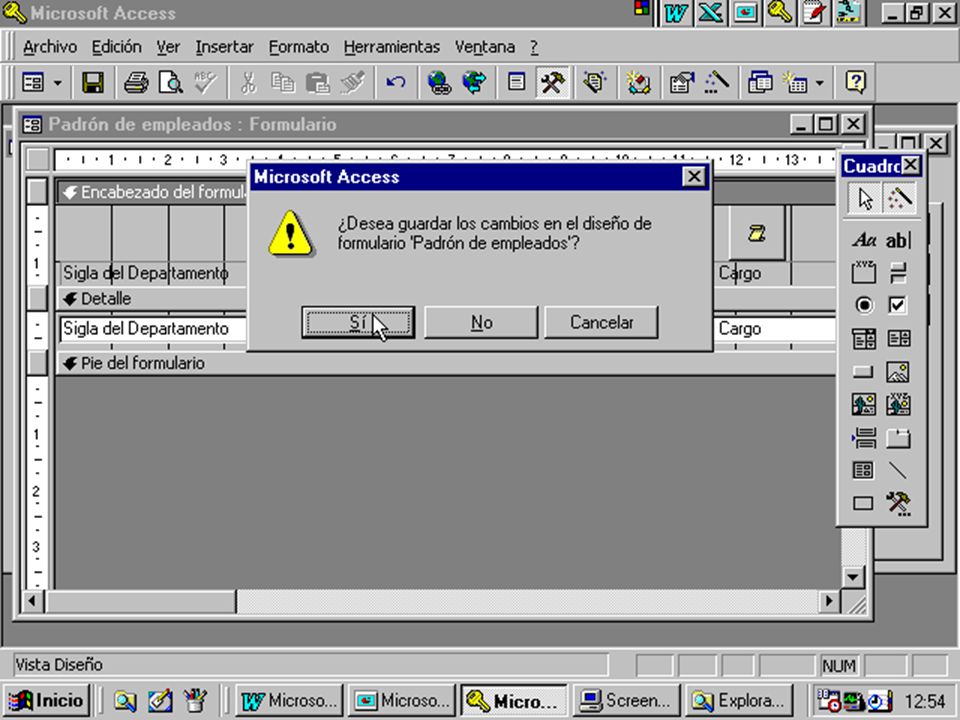Toggle the Toolbox hammer icon in toolbar
The width and height of the screenshot is (960, 720).
pos(552,82)
